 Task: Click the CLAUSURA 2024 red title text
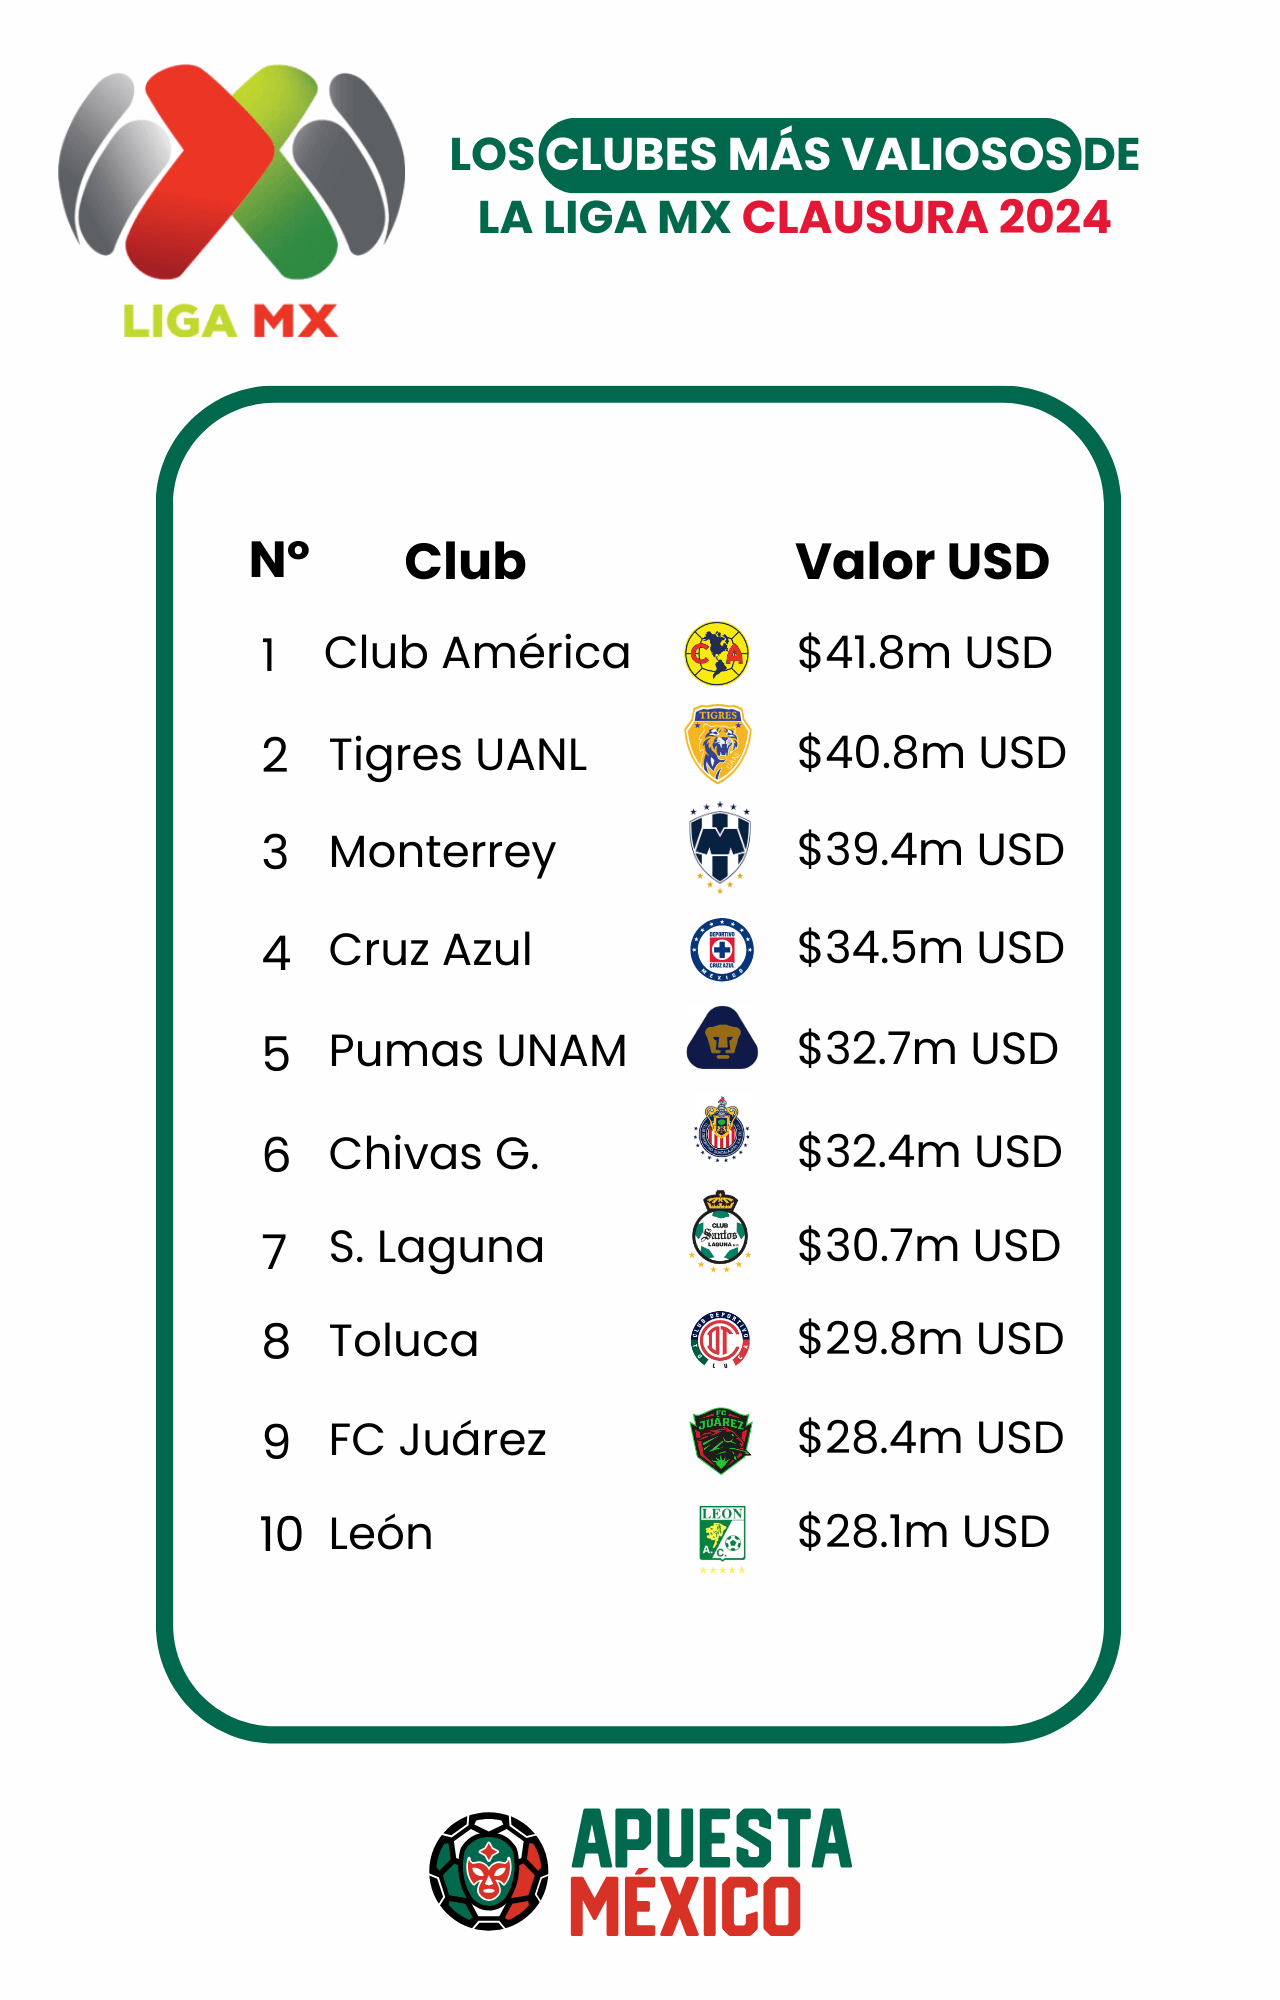click(x=926, y=218)
